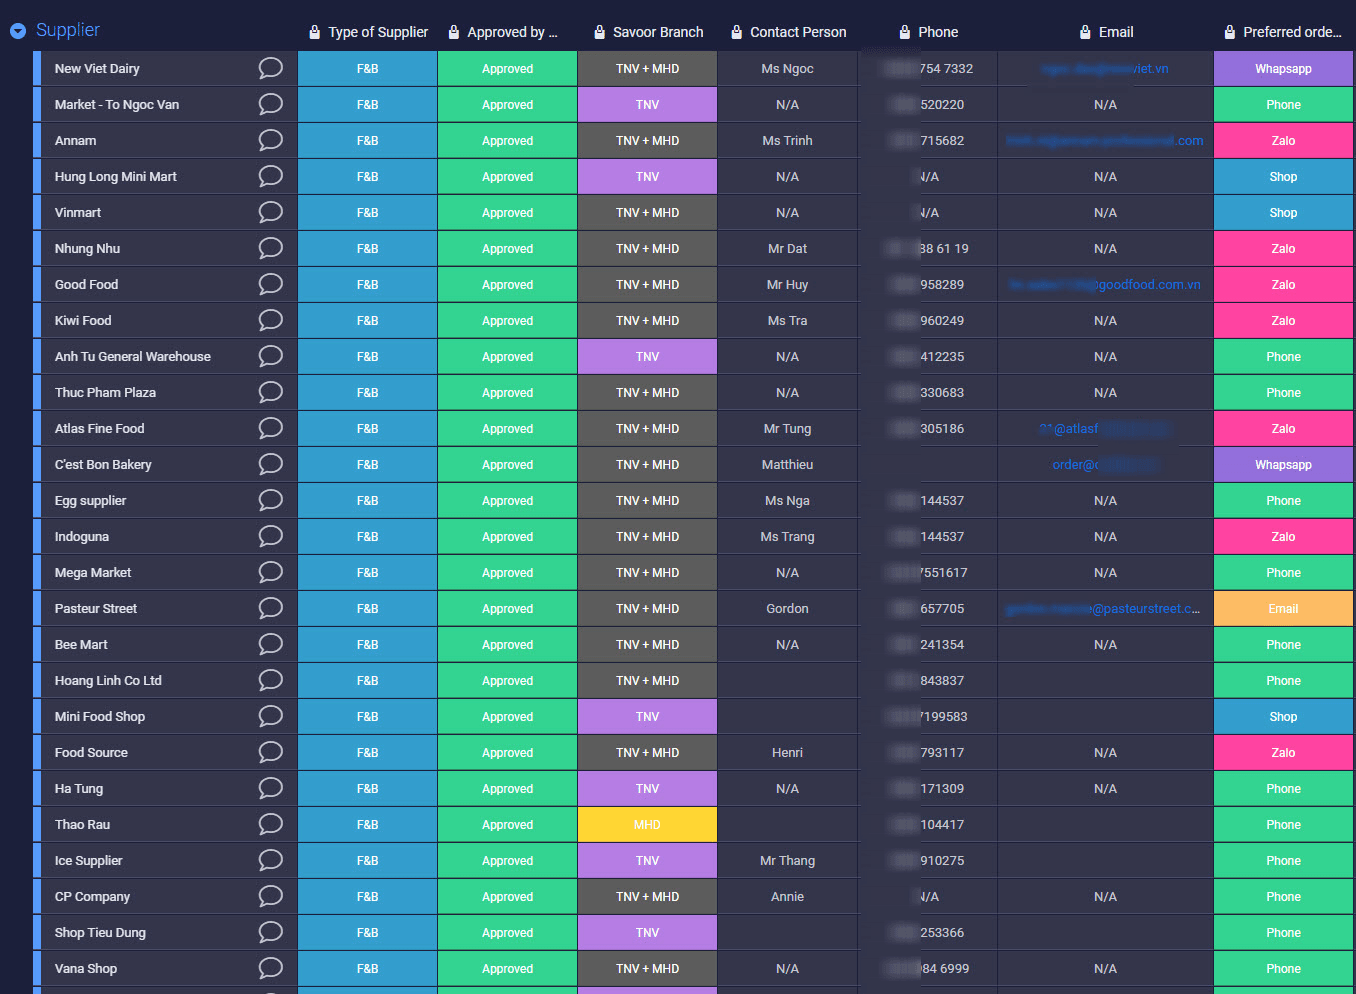Open conversation for Pasteur Street
1356x994 pixels.
(x=271, y=608)
